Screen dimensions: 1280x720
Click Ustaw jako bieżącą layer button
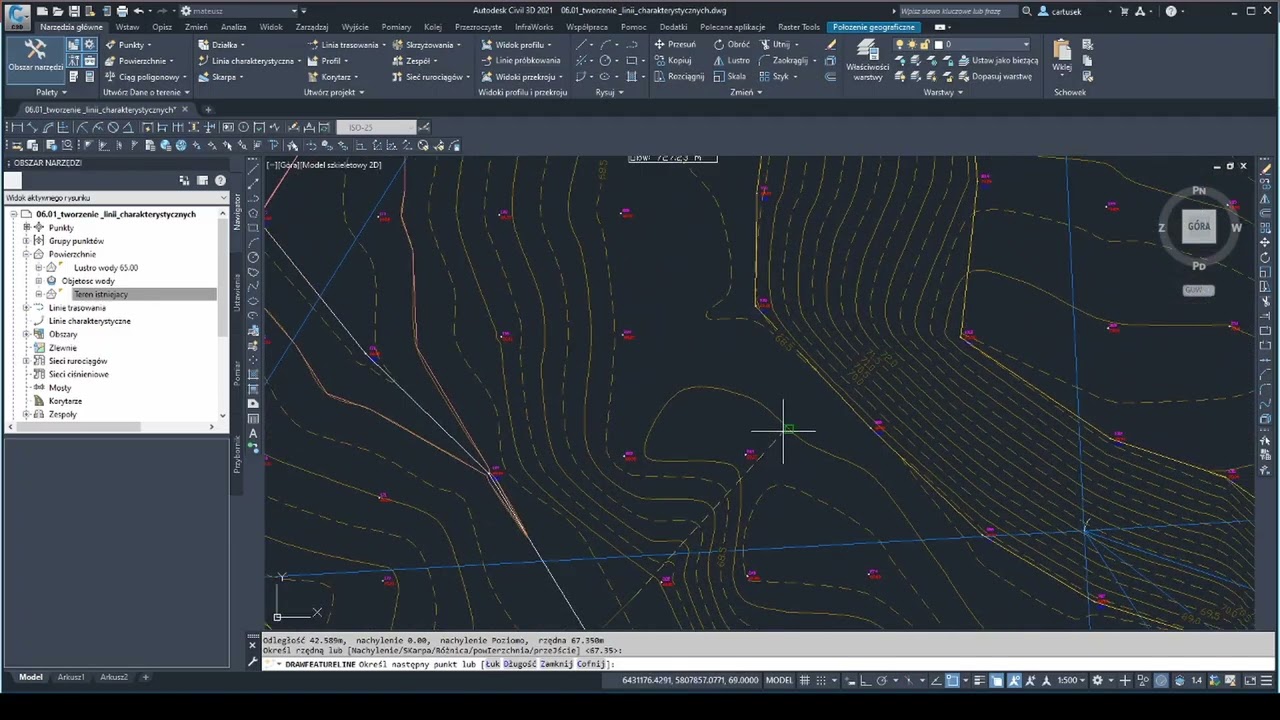[x=996, y=61]
